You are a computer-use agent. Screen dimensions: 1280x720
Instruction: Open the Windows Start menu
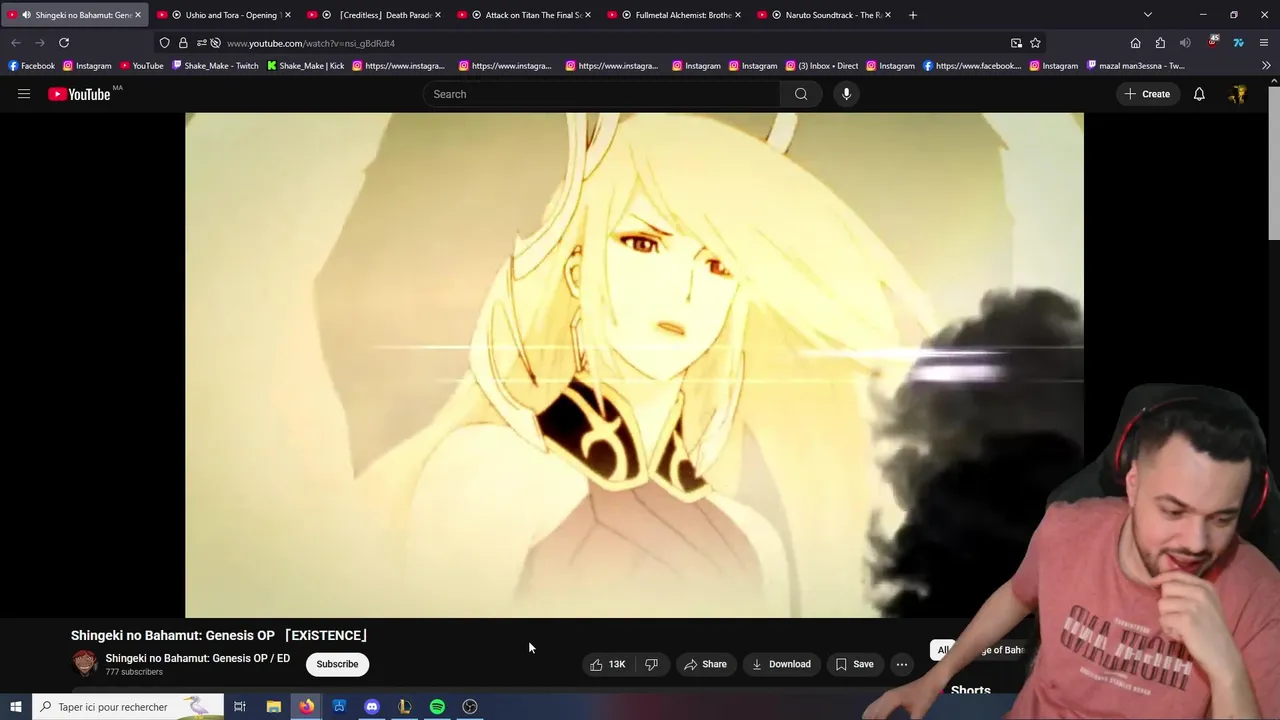pyautogui.click(x=16, y=707)
